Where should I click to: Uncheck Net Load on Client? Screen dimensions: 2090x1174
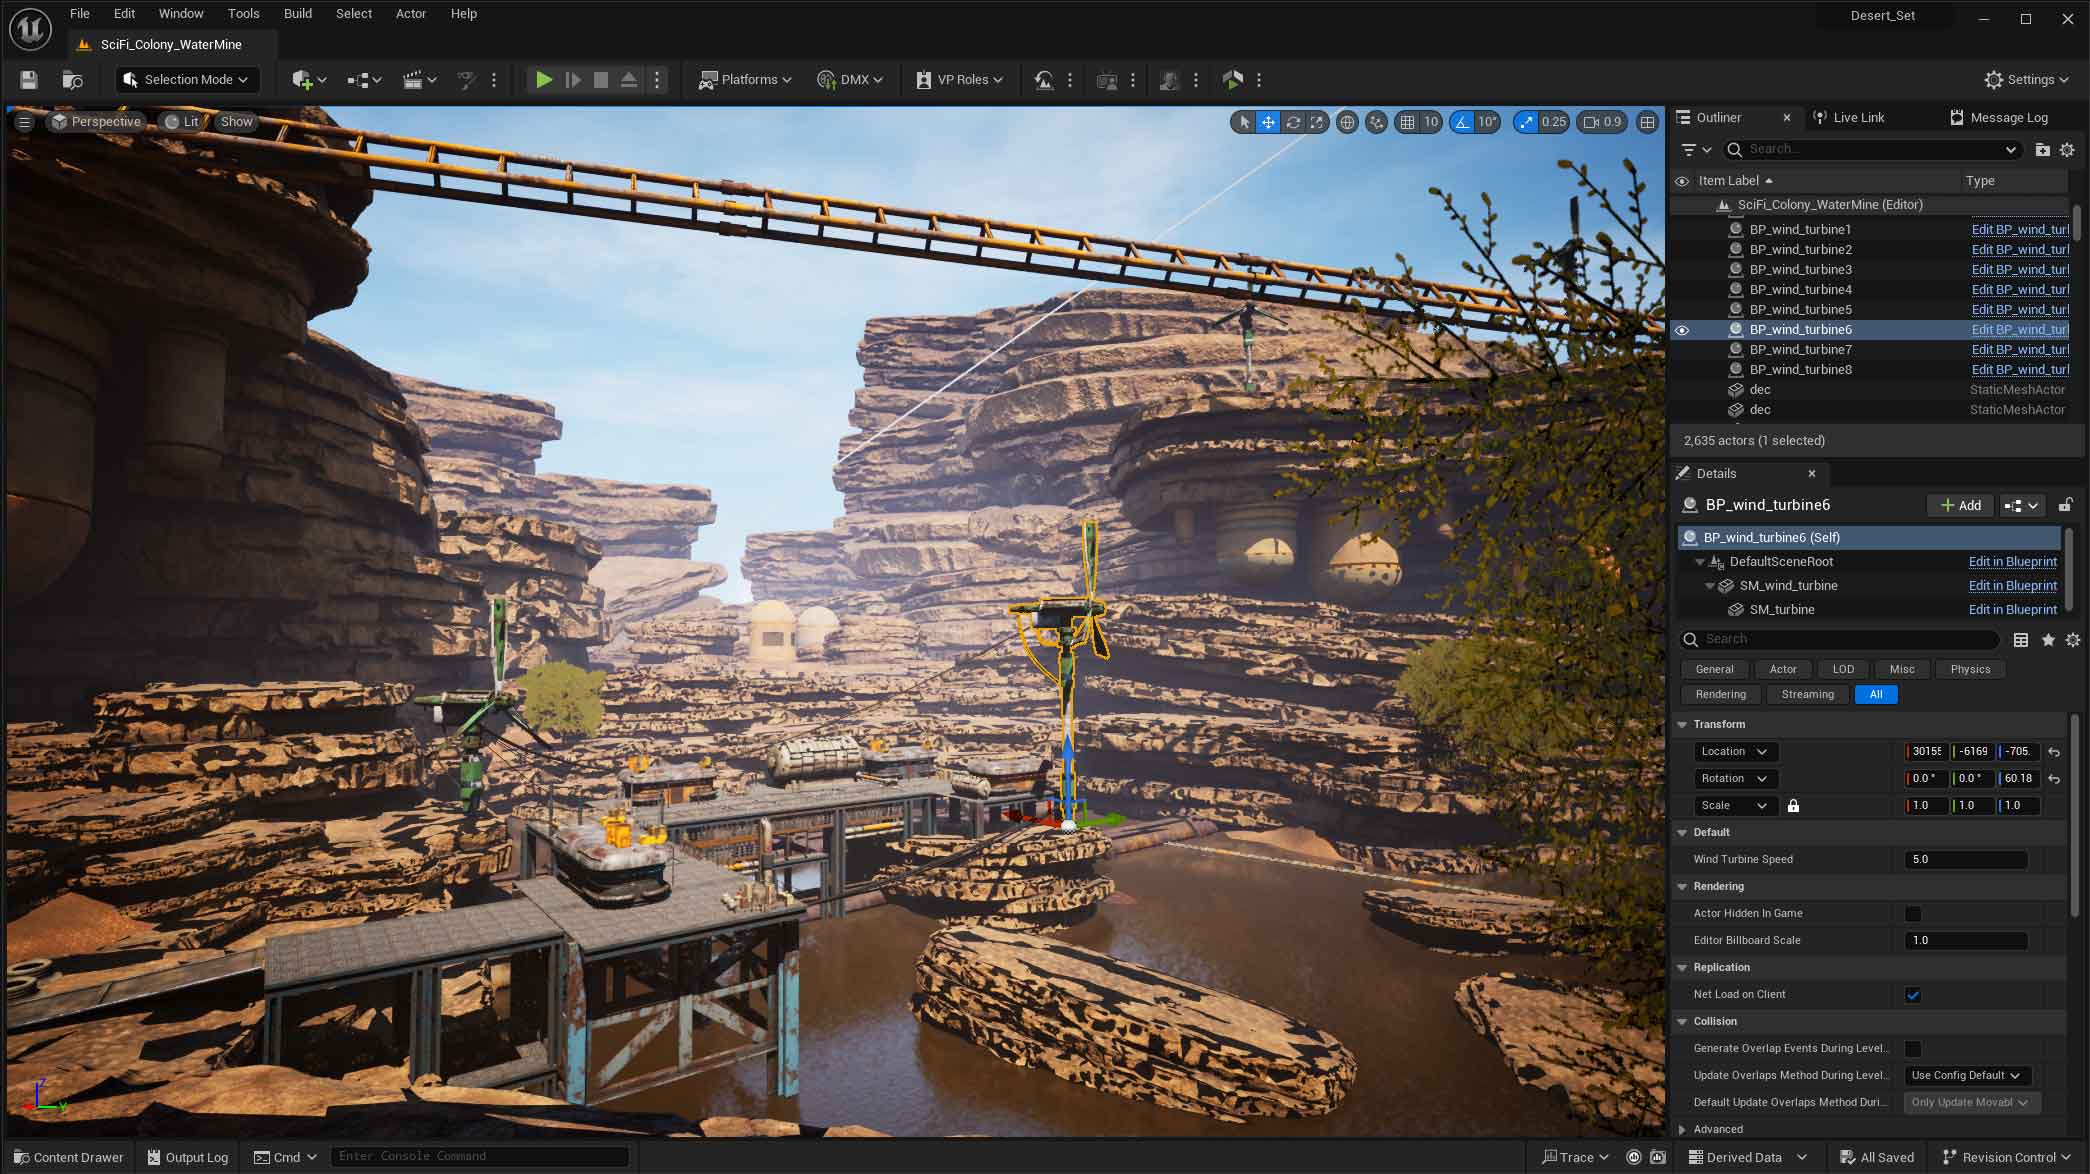click(1913, 995)
